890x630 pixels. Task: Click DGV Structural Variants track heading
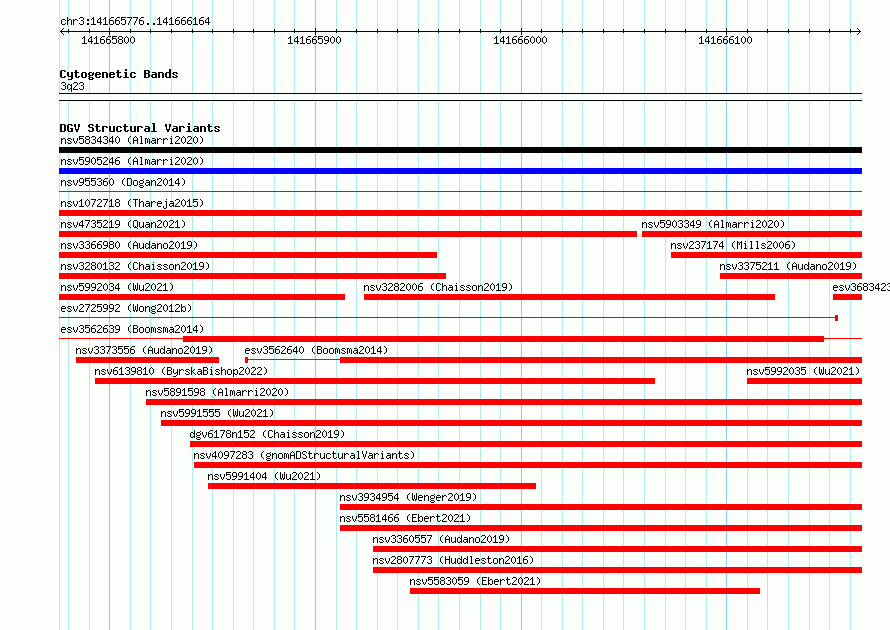point(140,128)
